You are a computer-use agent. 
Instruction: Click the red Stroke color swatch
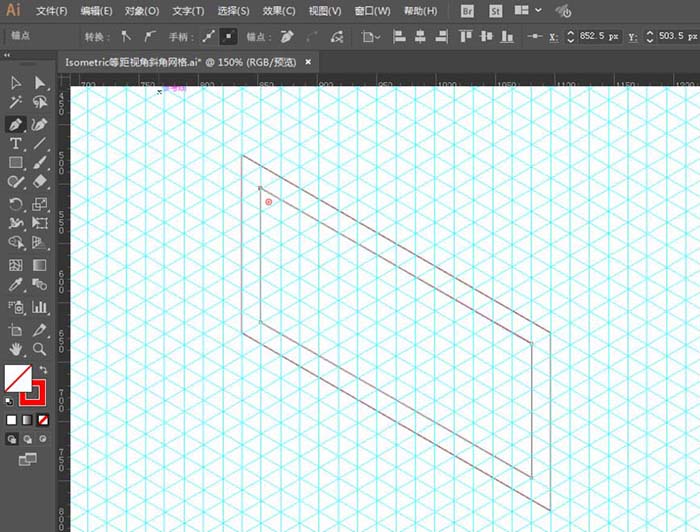[39, 399]
